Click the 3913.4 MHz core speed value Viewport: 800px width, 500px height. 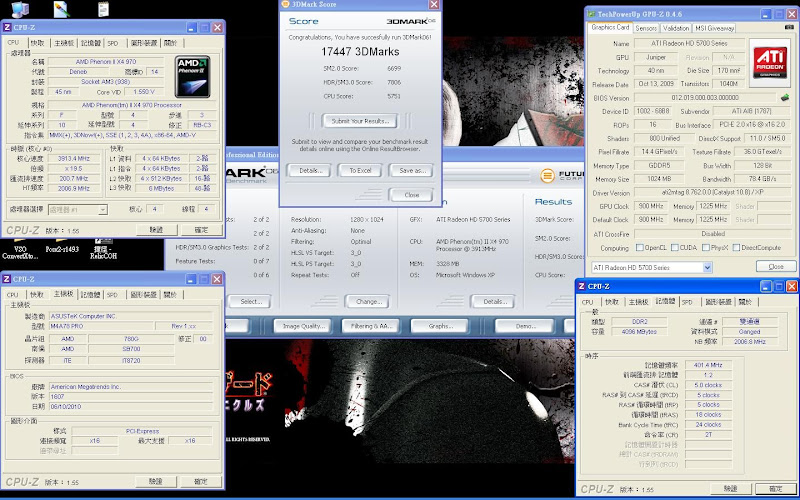73,159
